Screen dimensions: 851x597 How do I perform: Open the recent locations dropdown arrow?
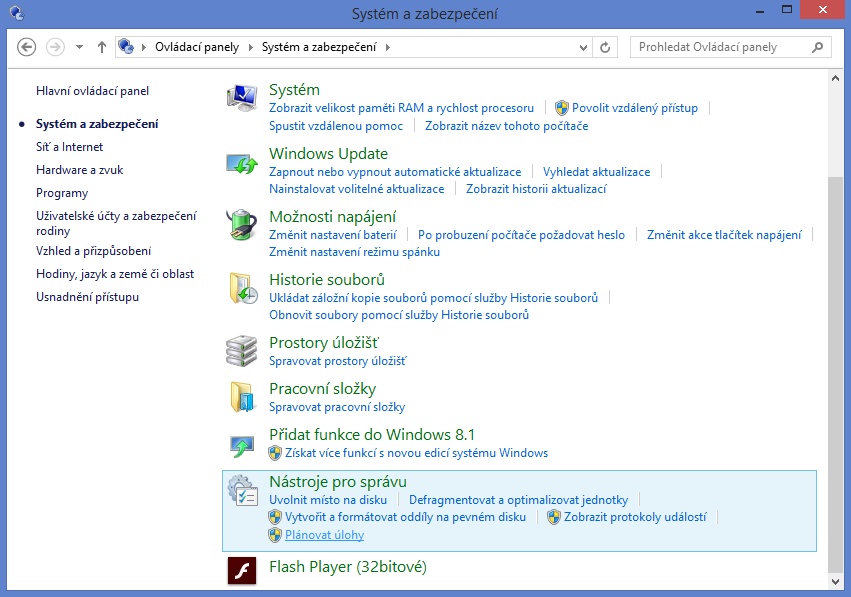tap(79, 47)
